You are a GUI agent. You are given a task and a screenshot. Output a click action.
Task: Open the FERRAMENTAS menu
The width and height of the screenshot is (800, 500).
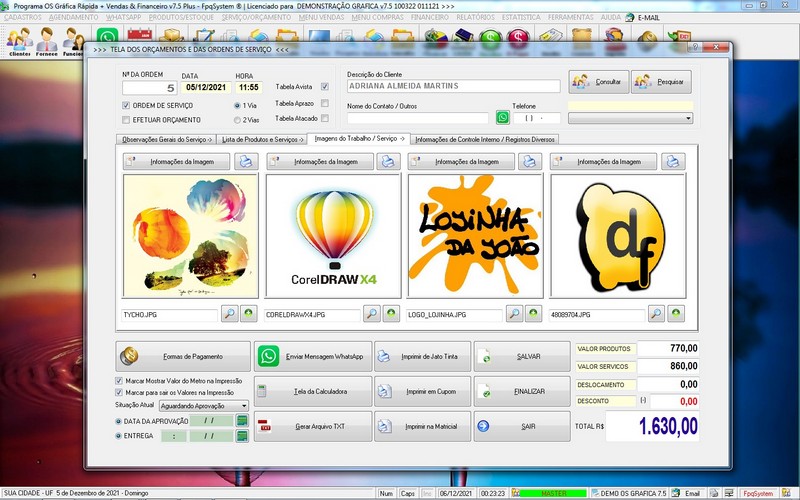coord(570,17)
